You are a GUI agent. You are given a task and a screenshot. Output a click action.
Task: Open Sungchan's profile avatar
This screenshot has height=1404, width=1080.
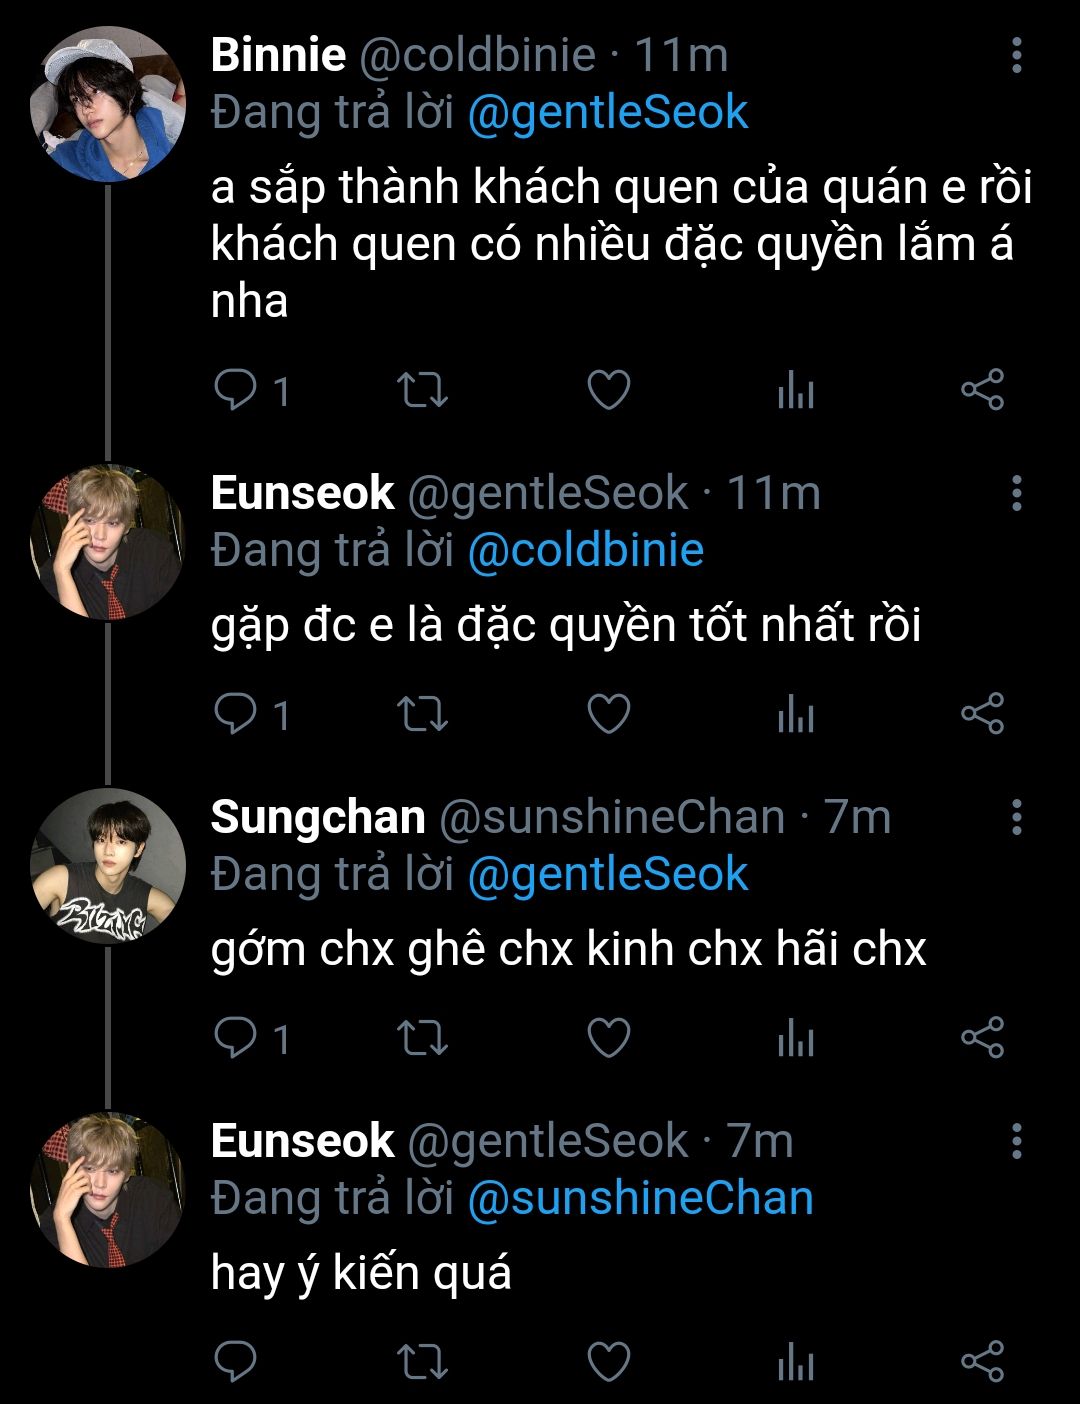pos(108,866)
